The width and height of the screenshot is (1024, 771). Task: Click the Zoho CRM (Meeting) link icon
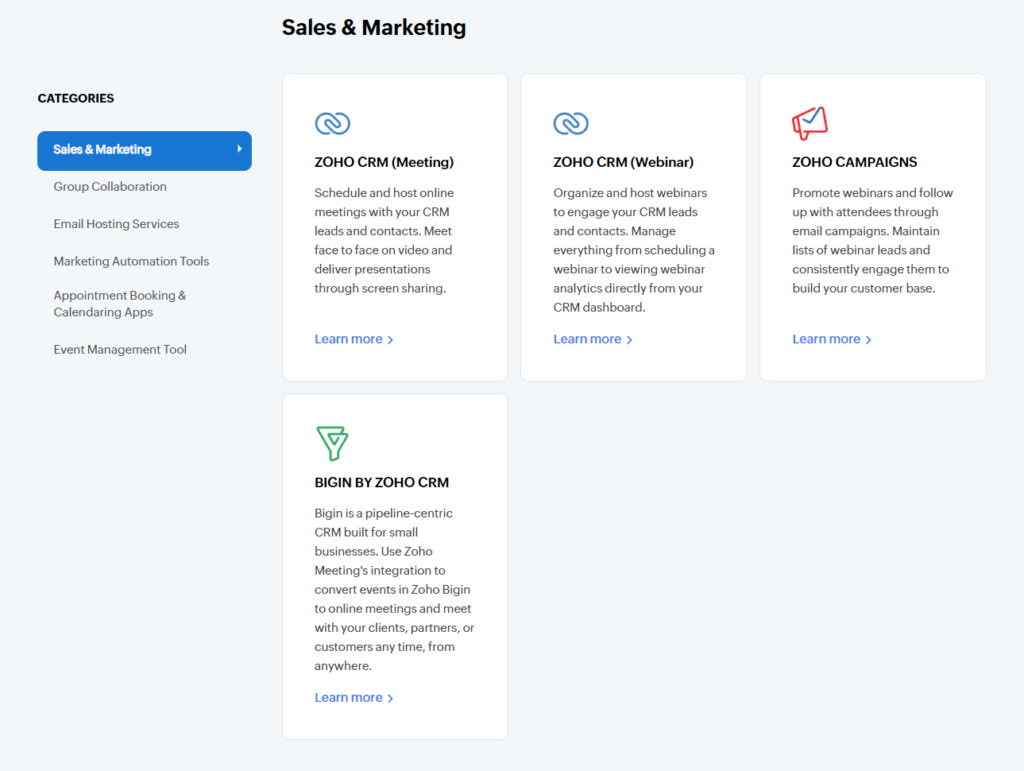332,123
